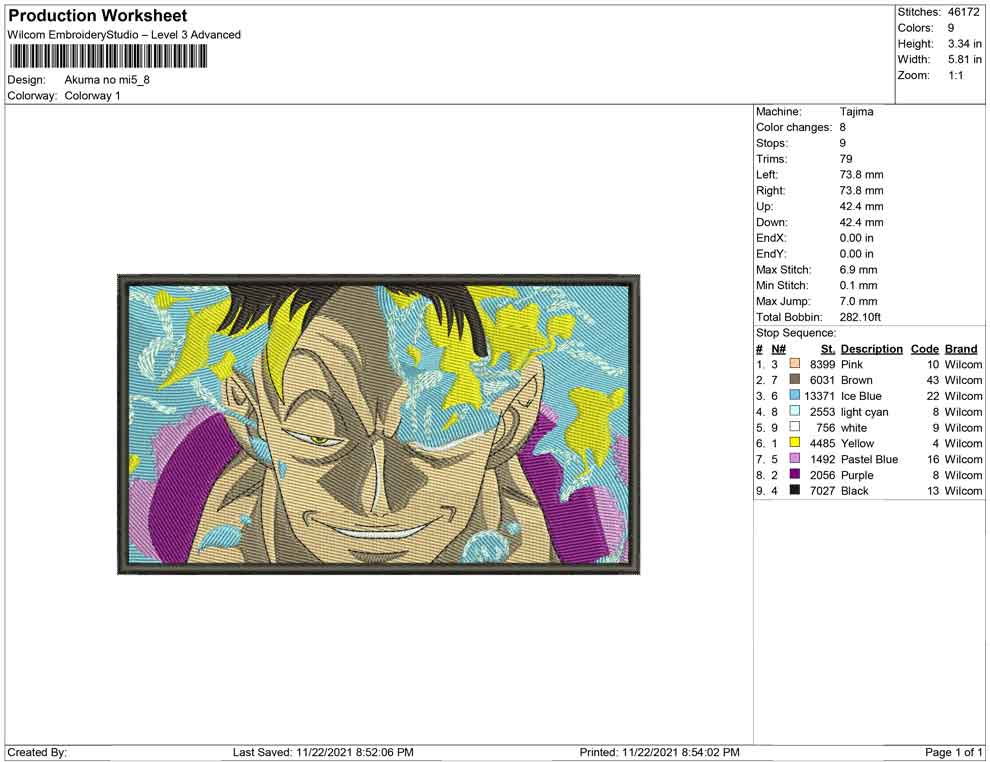Click the 'Production Worksheet' heading
The width and height of the screenshot is (990, 762).
point(97,16)
